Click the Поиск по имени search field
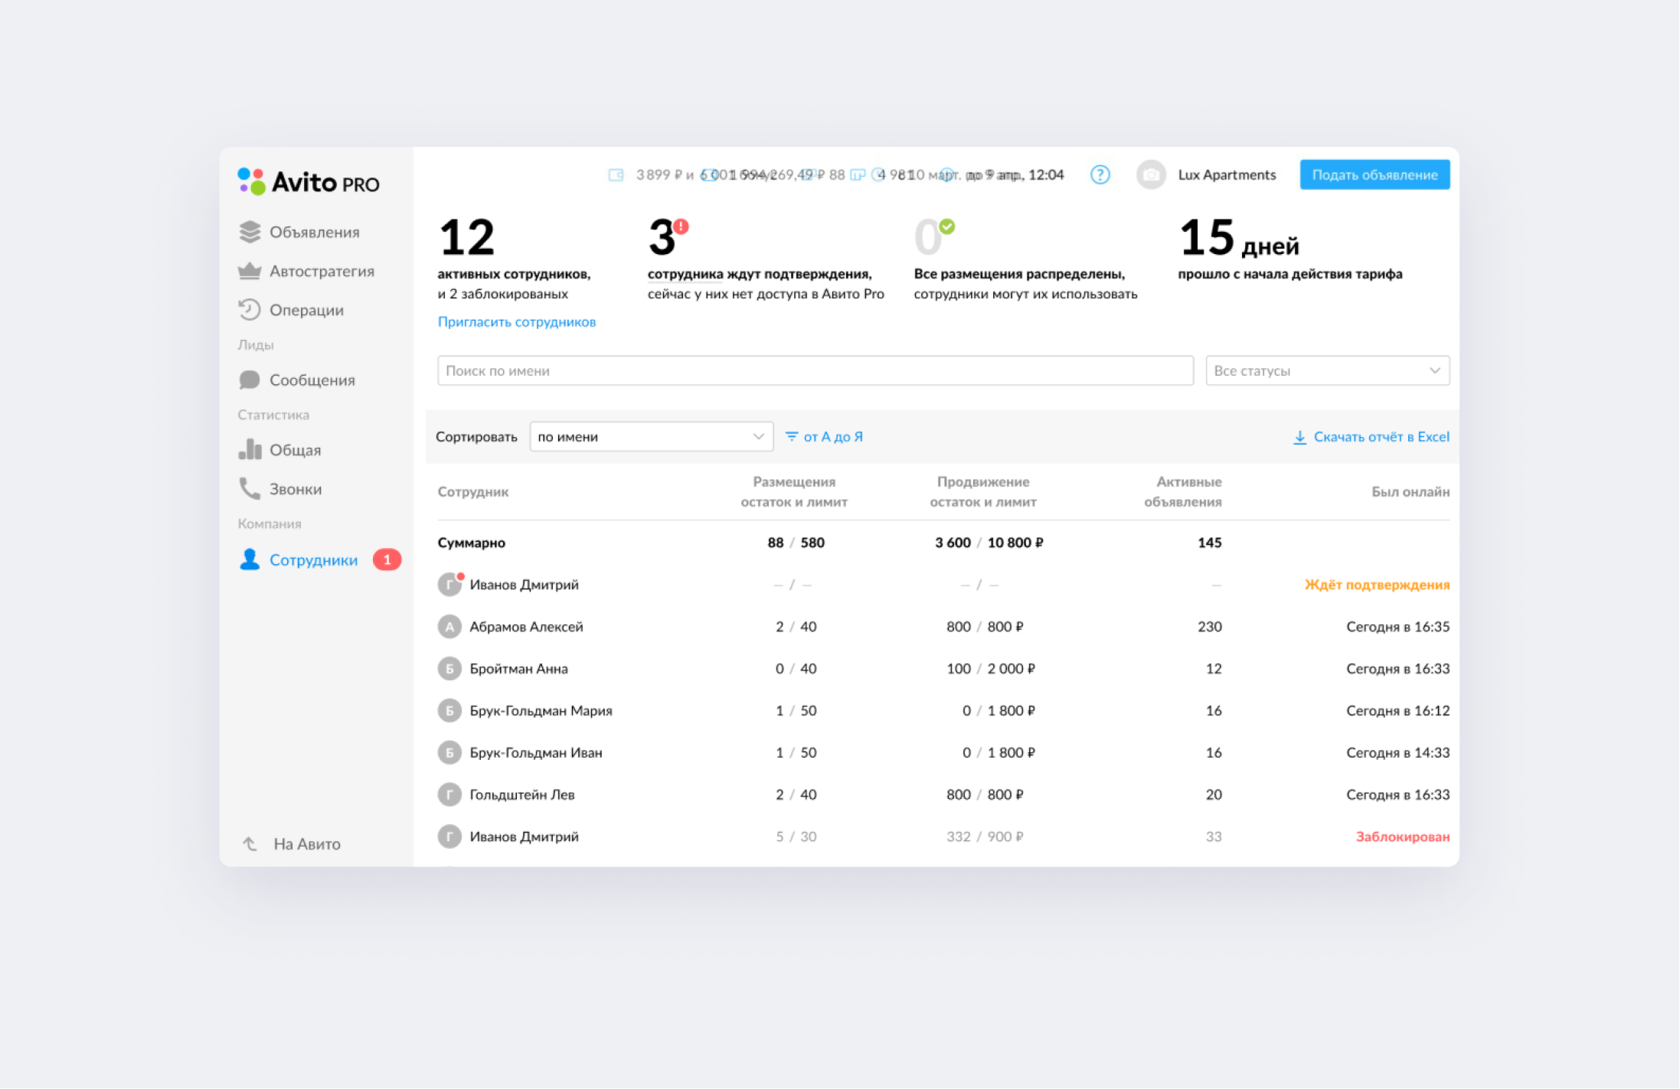The height and width of the screenshot is (1089, 1680). (x=815, y=371)
